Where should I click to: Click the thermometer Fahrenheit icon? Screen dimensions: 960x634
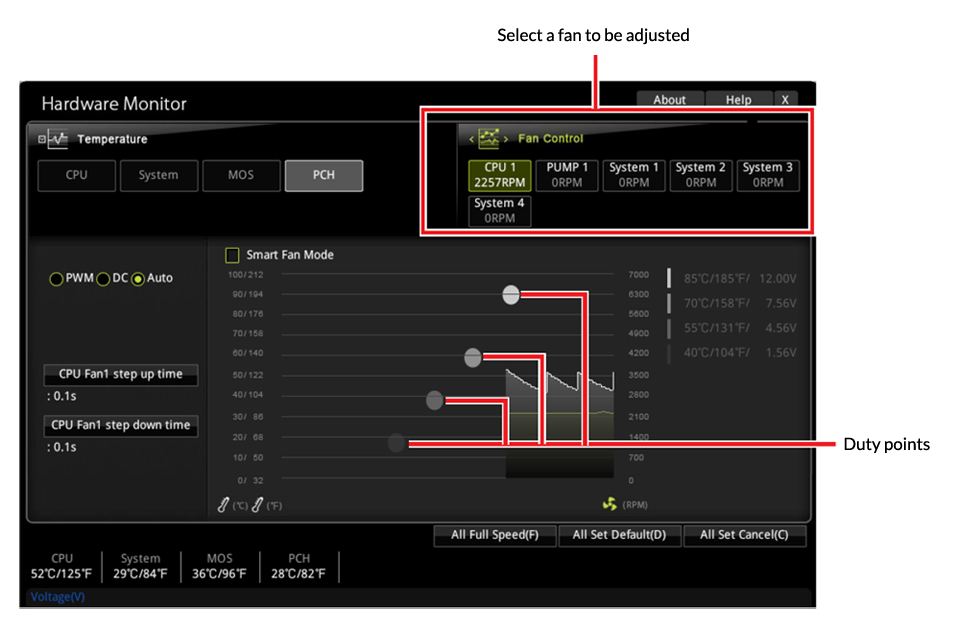[256, 504]
